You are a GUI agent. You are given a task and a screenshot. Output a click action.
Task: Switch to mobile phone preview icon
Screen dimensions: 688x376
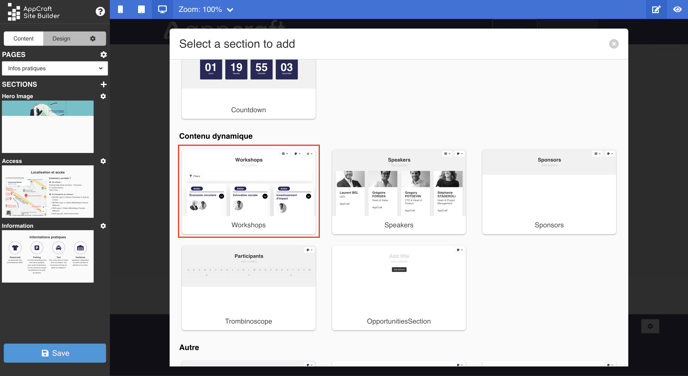tap(121, 9)
